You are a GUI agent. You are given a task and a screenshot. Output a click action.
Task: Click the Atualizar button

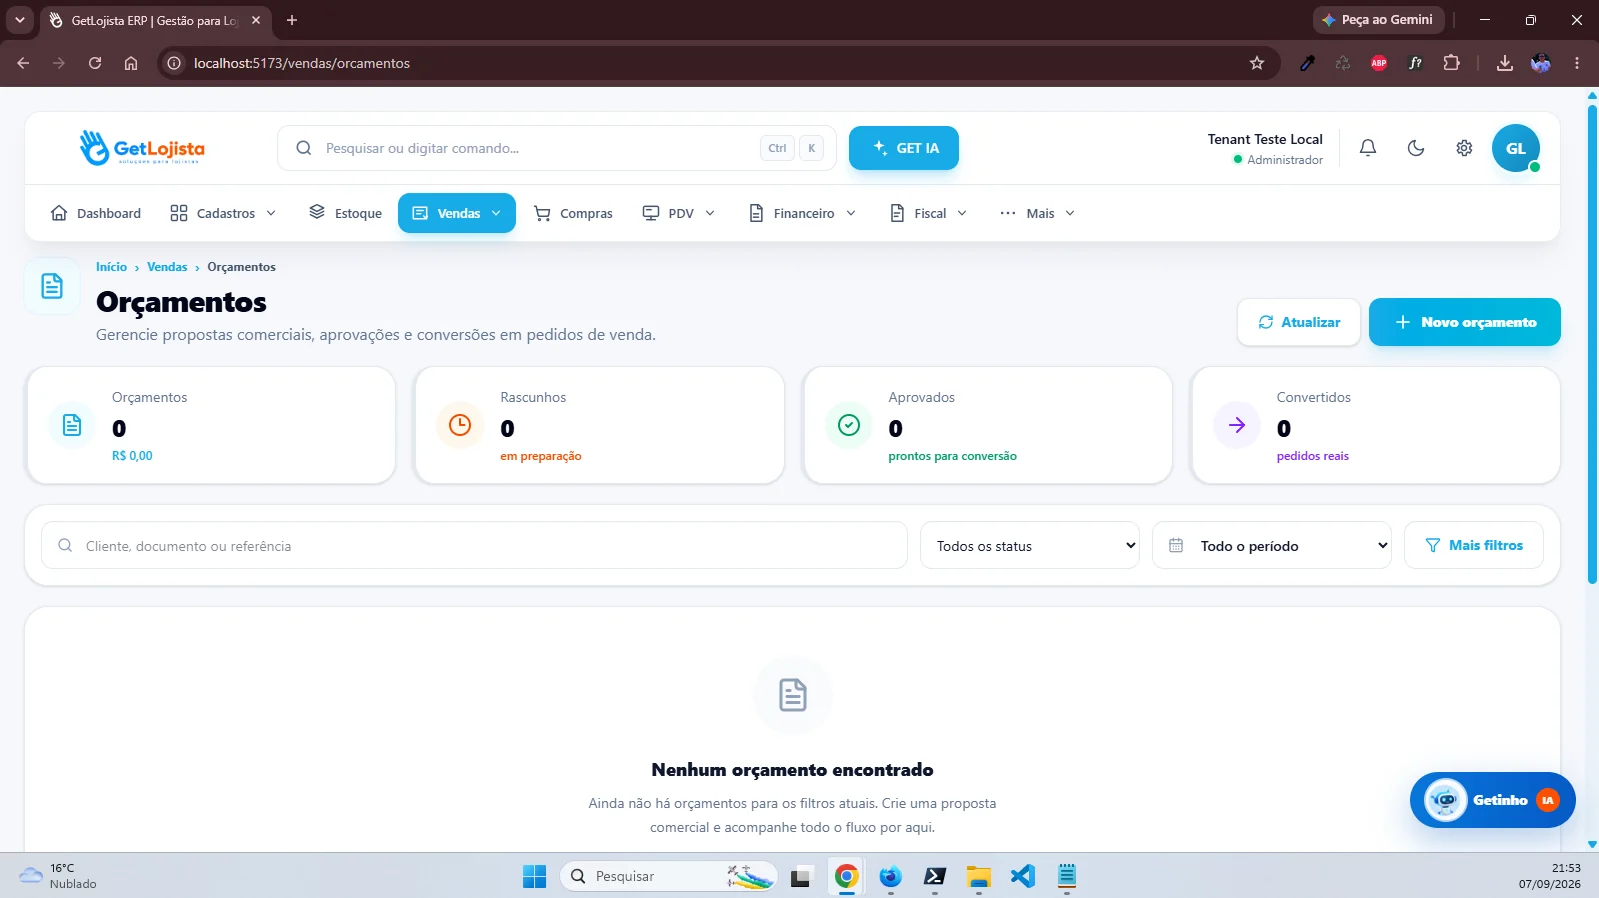(x=1299, y=322)
